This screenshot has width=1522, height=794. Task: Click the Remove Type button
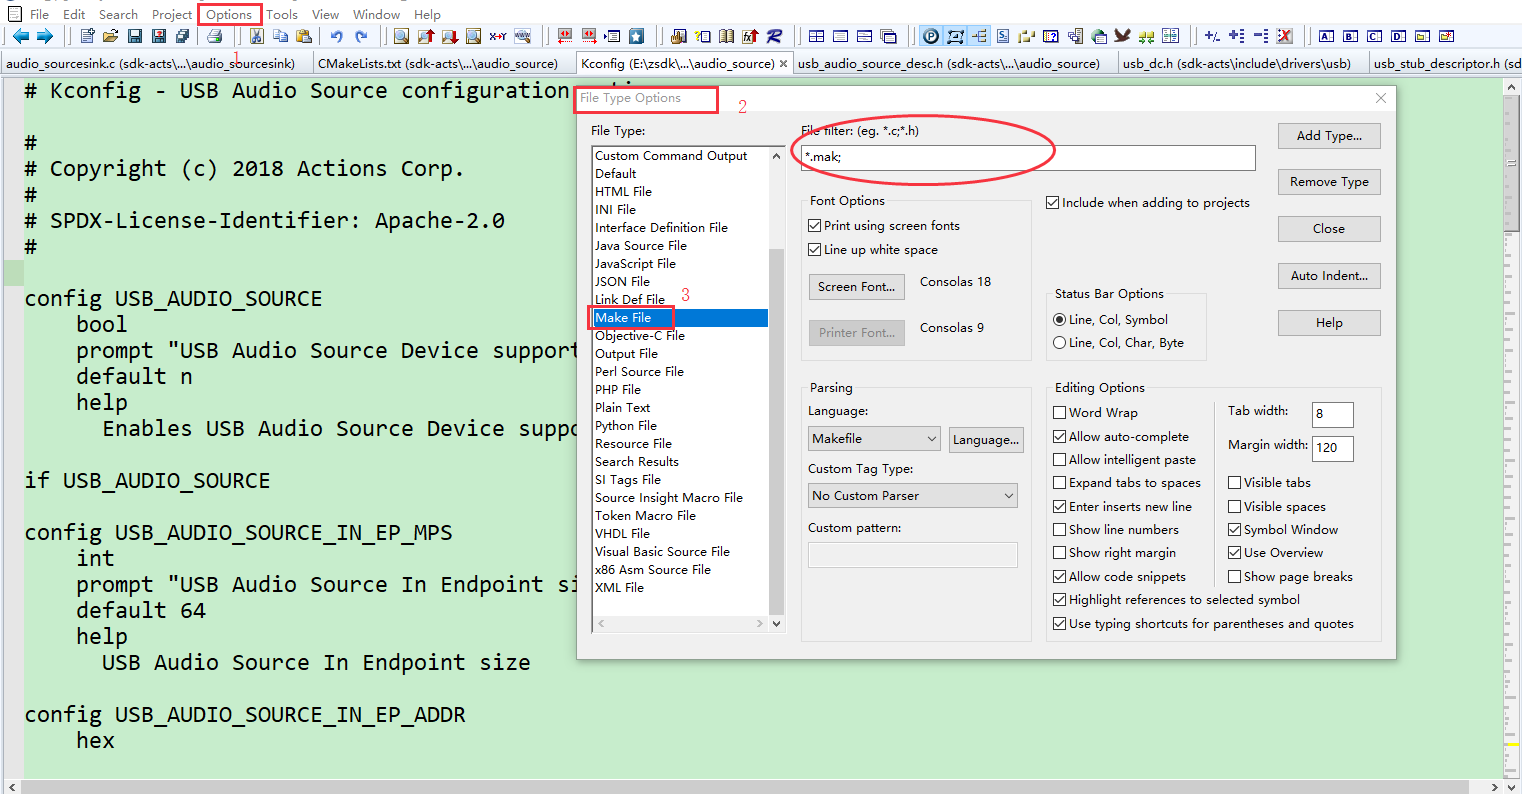coord(1328,181)
